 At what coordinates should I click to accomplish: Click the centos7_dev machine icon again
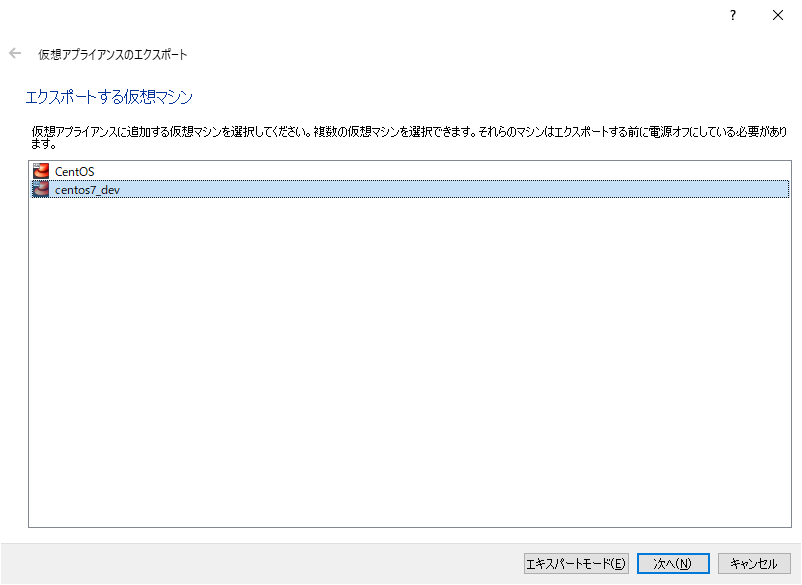coord(40,189)
